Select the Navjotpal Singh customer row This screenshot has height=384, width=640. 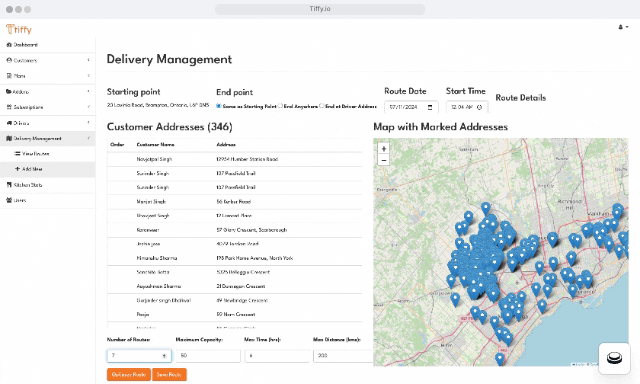tap(234, 159)
